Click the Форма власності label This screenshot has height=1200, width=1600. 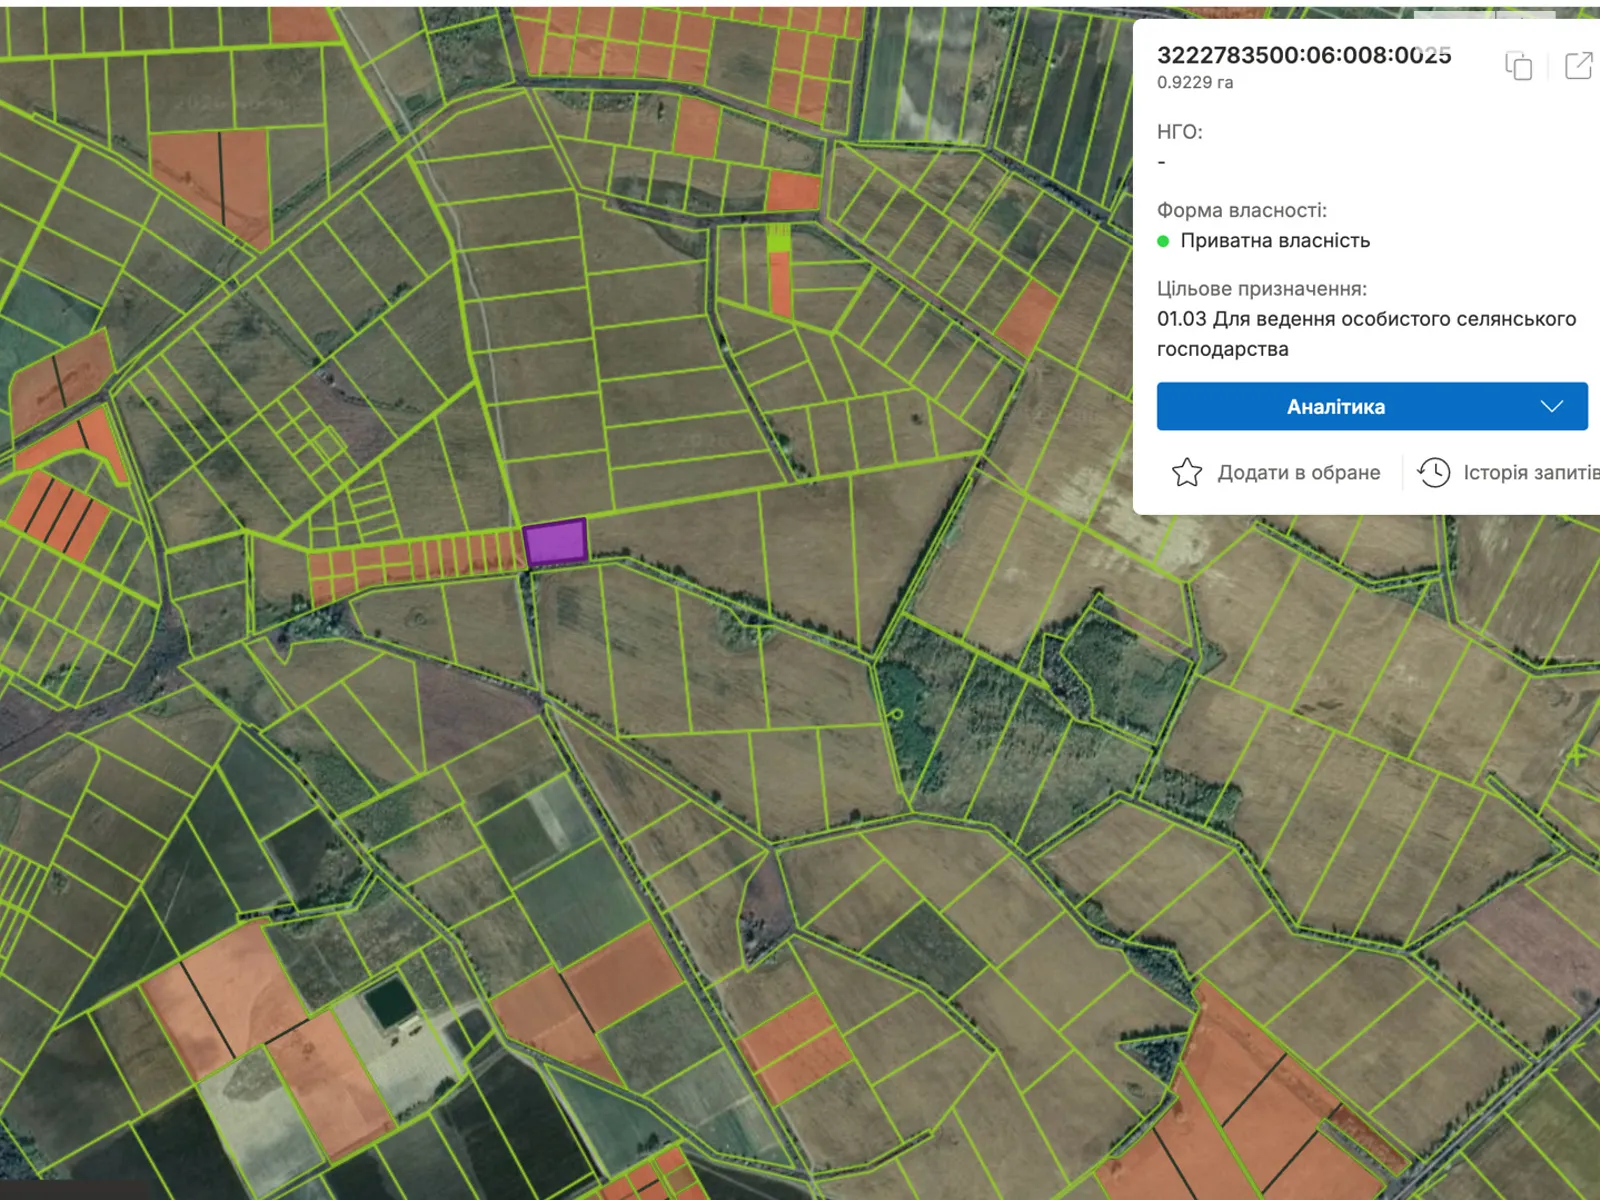[x=1241, y=210]
